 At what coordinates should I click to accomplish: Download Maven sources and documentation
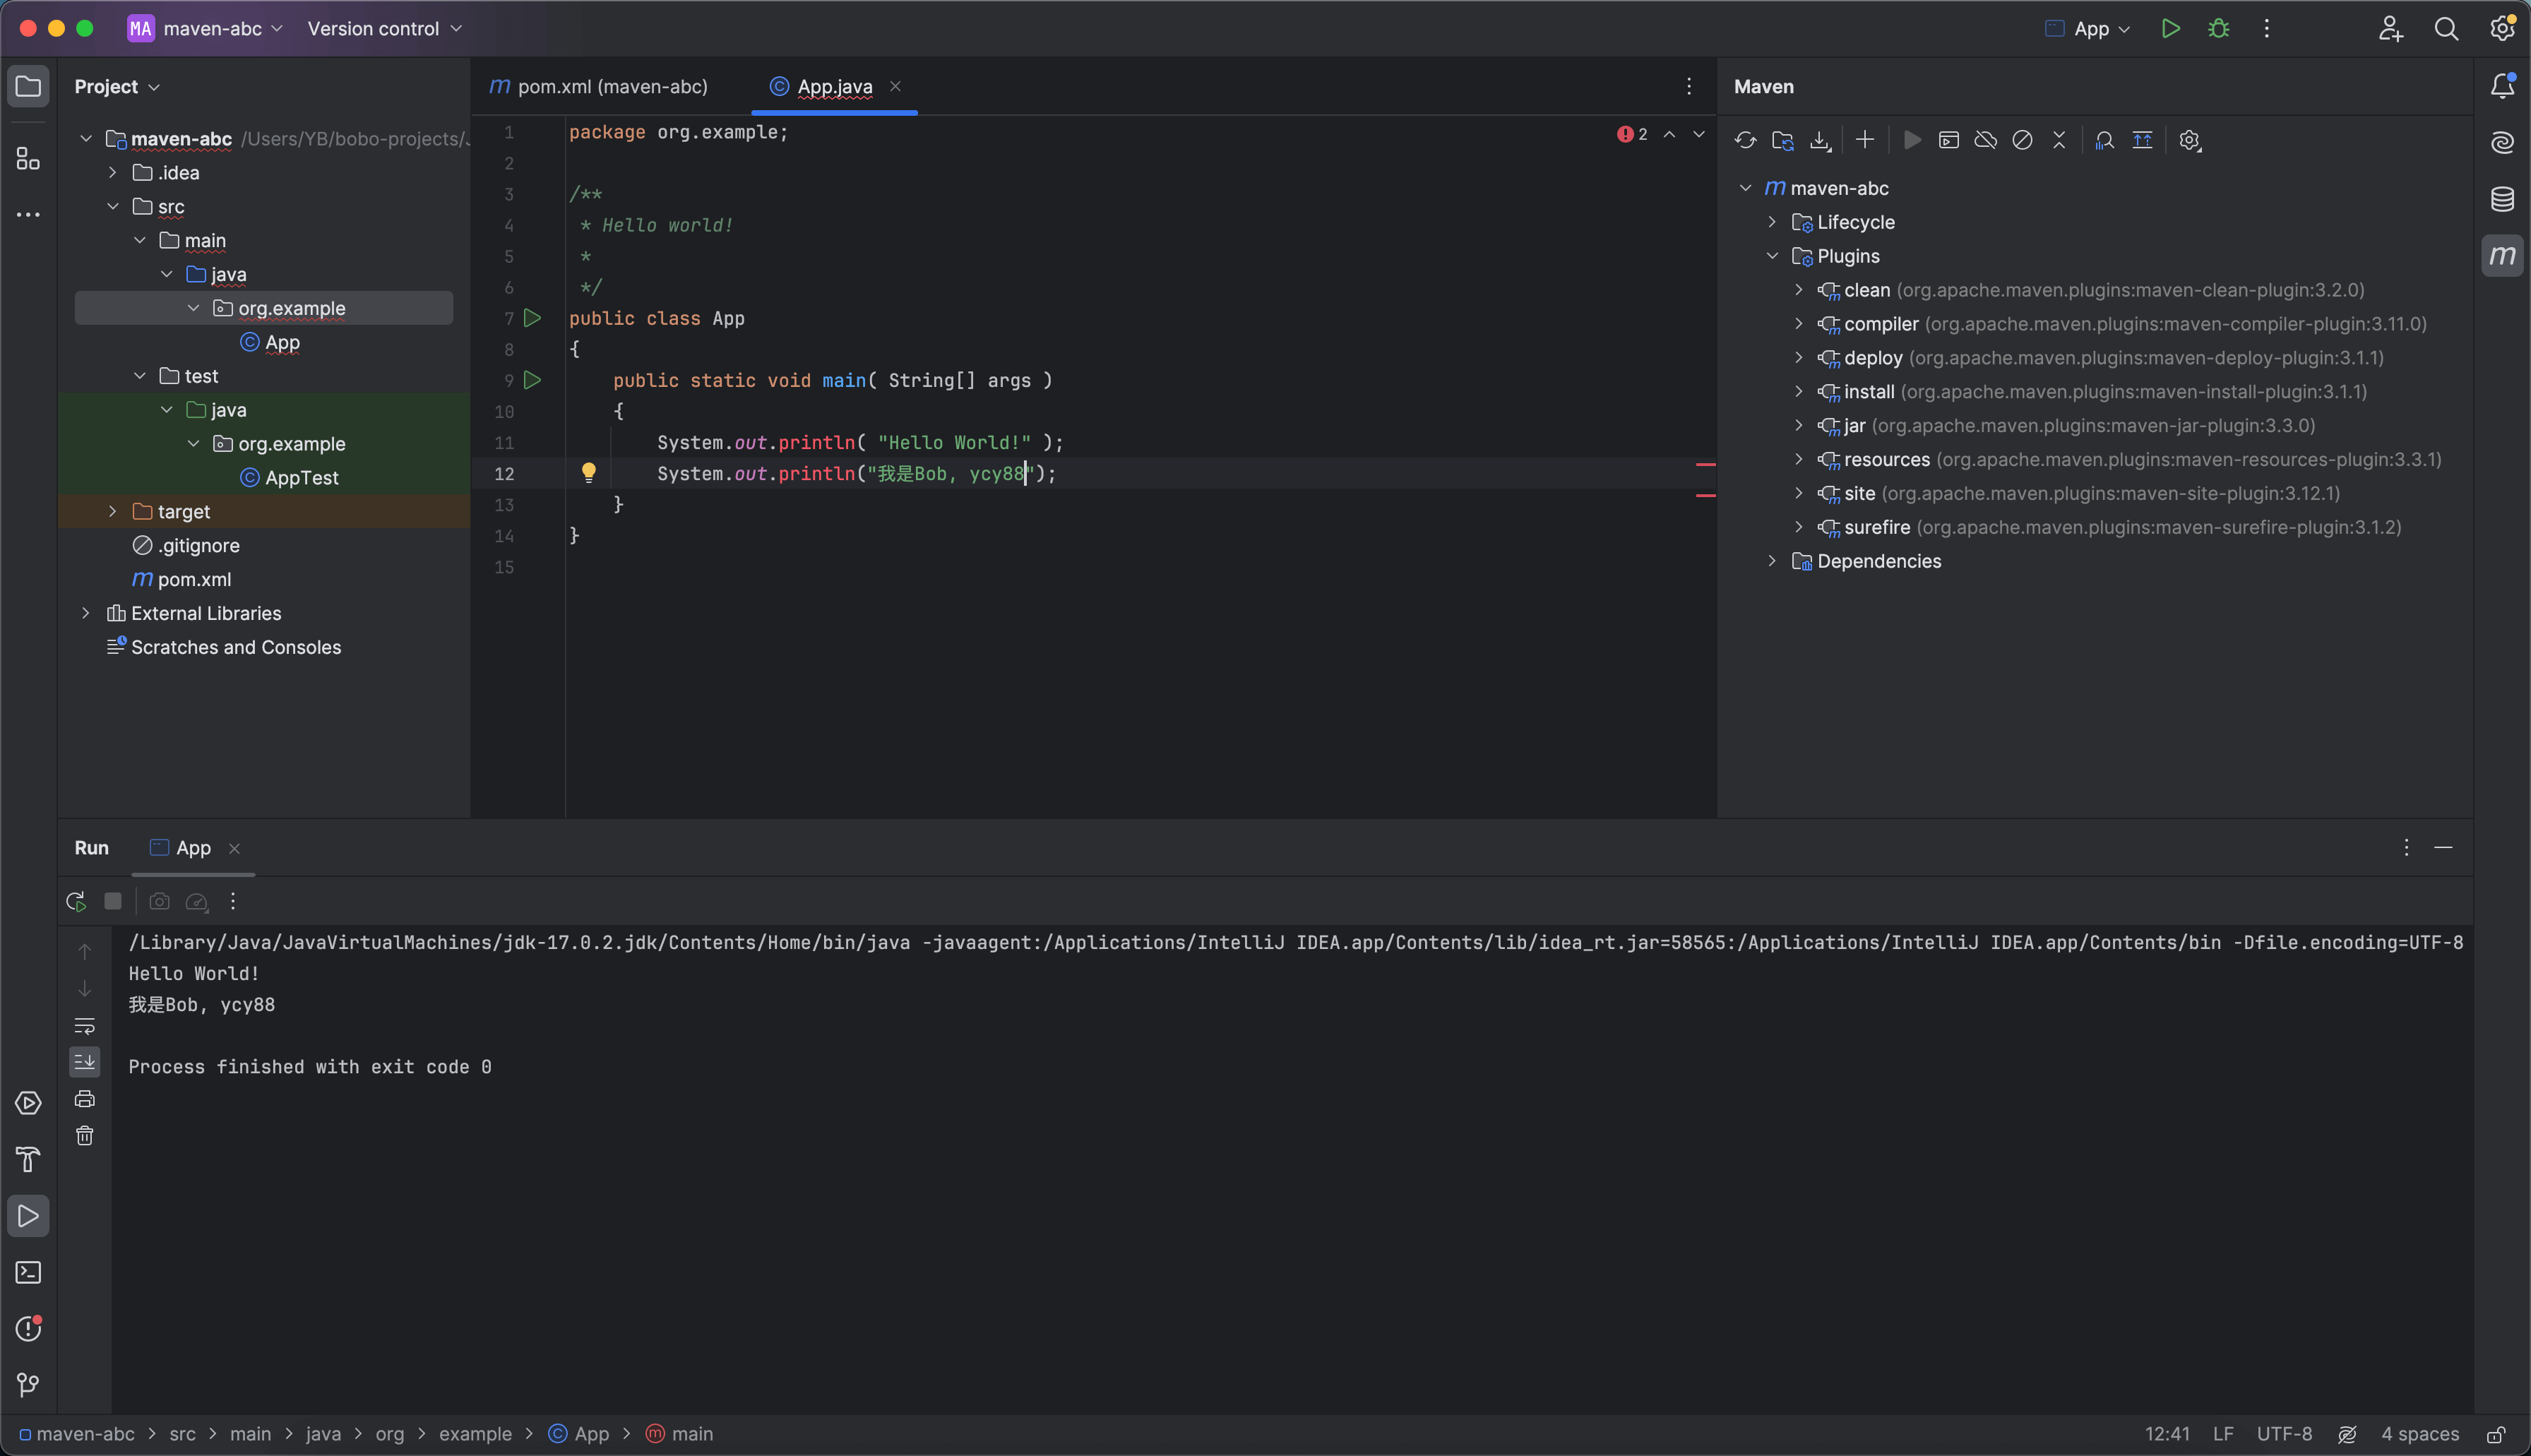pos(1820,140)
